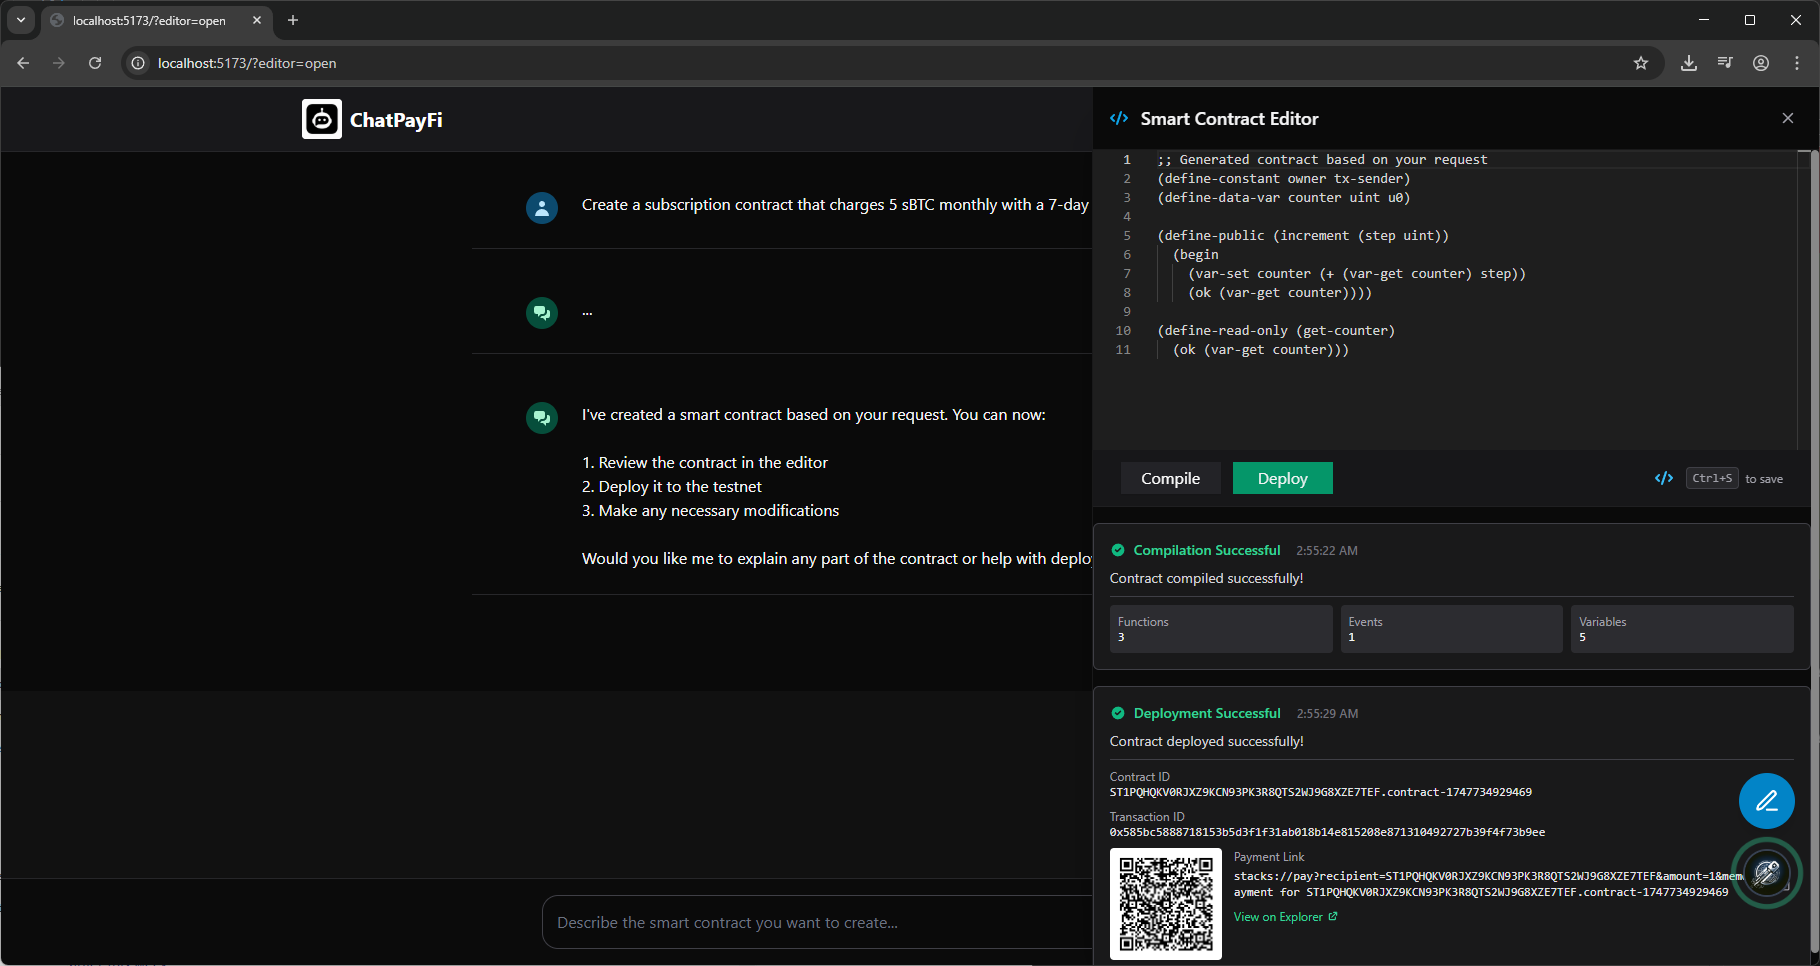
Task: Open the tab search dropdown arrow
Action: point(21,20)
